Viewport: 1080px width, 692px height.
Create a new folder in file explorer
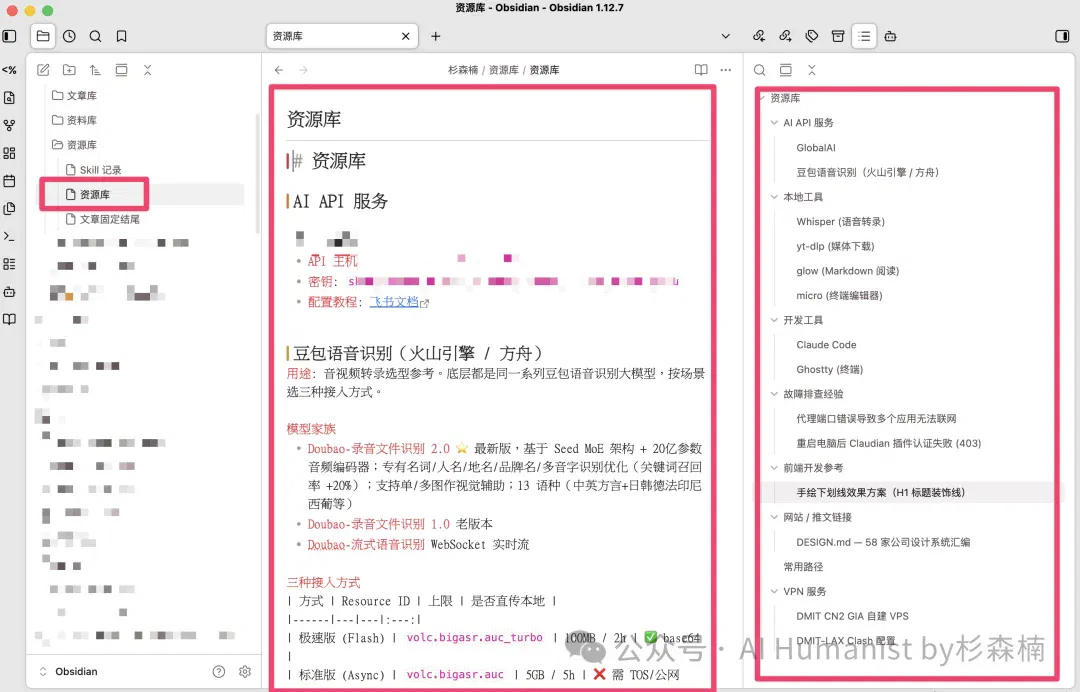[x=69, y=70]
